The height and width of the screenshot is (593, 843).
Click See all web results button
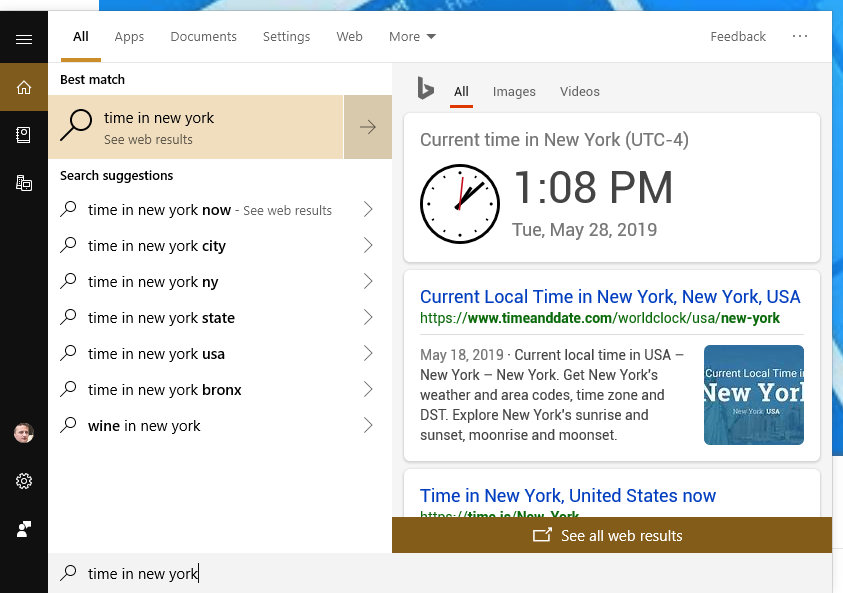(612, 535)
